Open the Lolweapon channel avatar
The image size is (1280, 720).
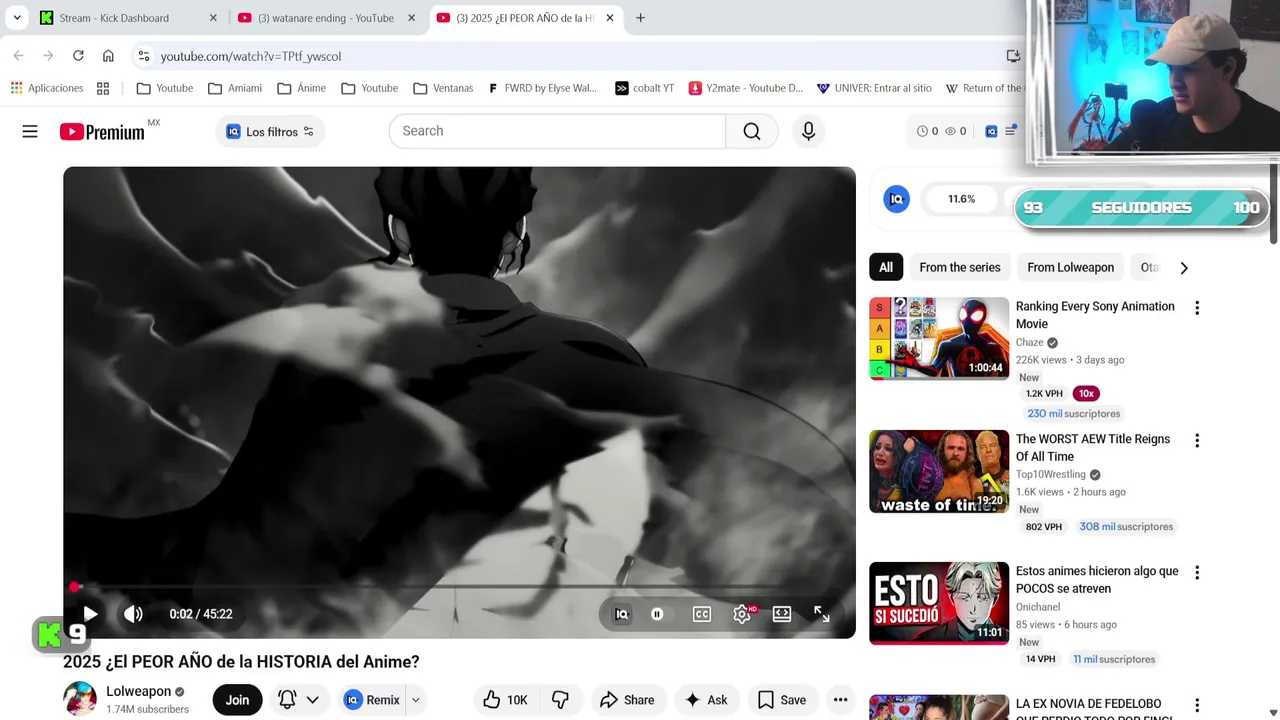click(80, 699)
